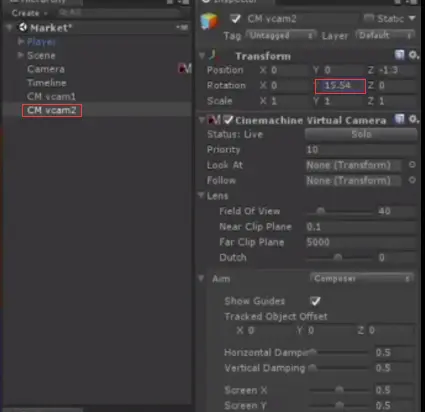
Task: Click the Vertical Damping value 0.5
Action: [395, 368]
